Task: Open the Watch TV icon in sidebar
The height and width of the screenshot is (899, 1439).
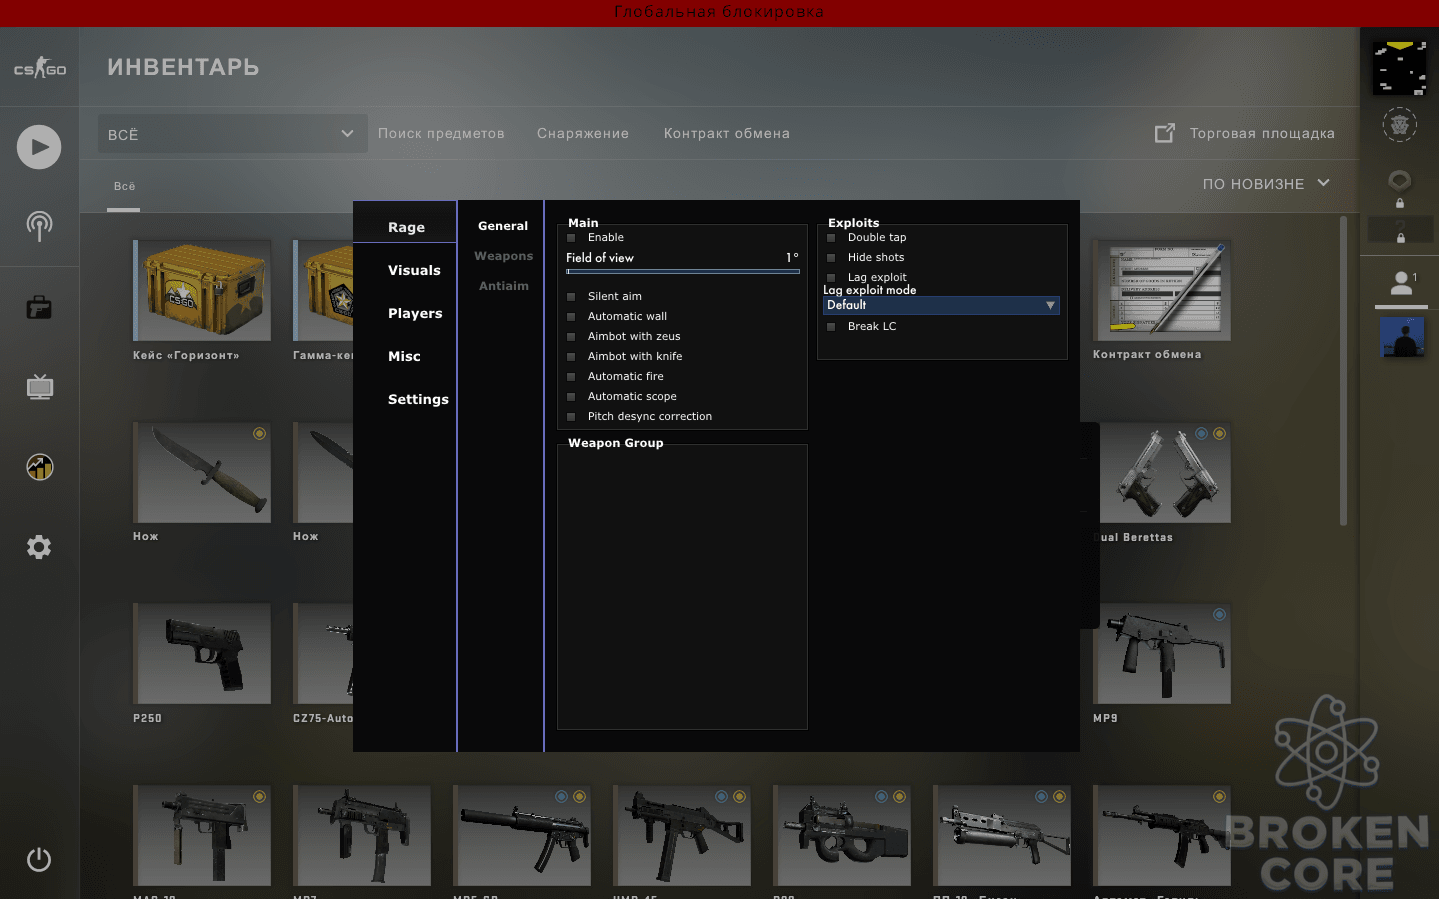Action: pyautogui.click(x=39, y=387)
